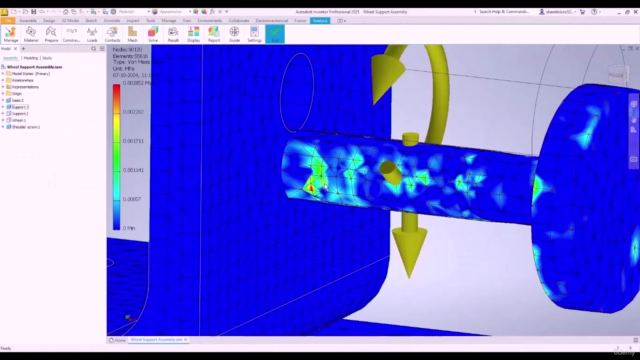Click the New file icon in quick access toolbar
Viewport: 640px width, 360px height.
pos(13,12)
